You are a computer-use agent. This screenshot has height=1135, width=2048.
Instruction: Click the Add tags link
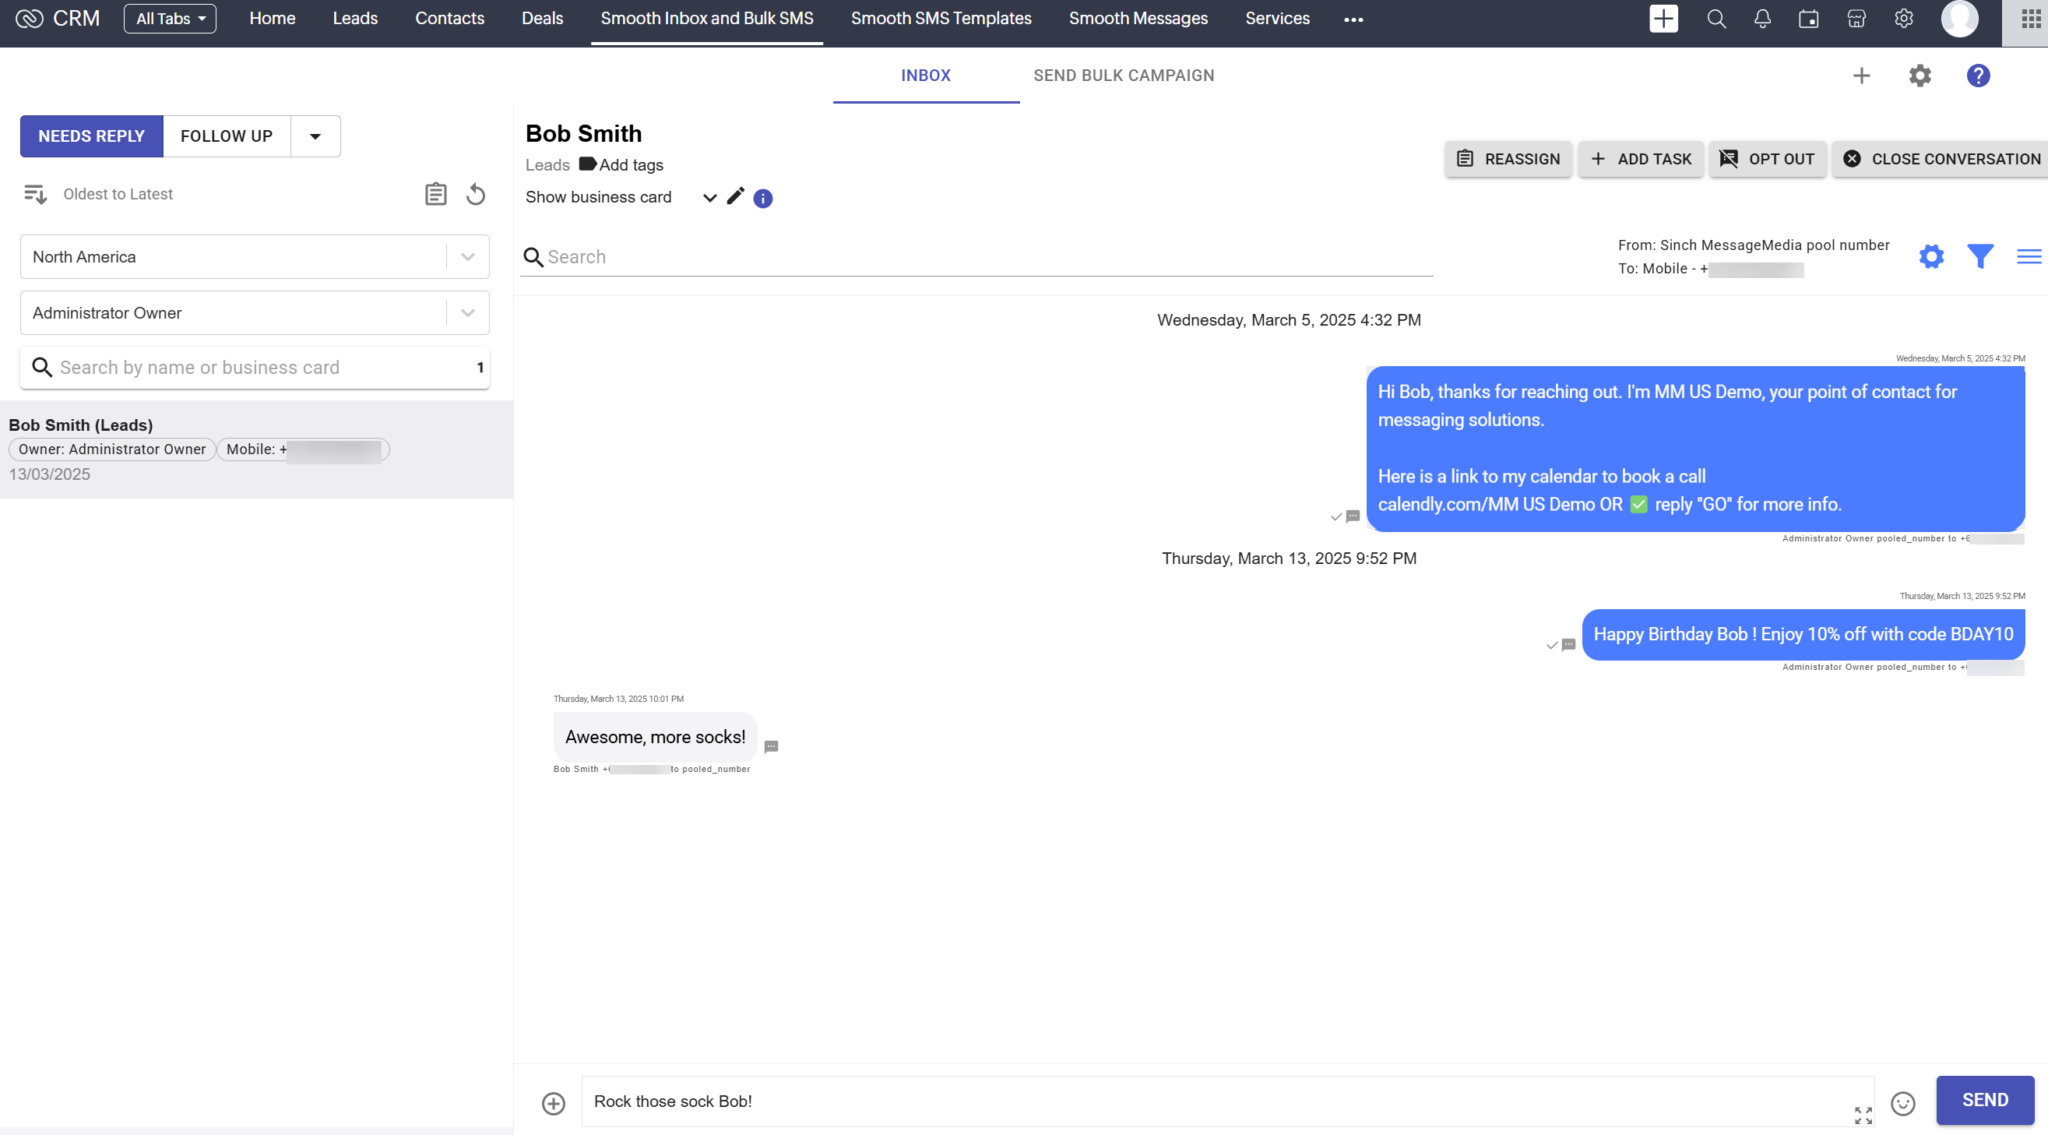point(630,164)
